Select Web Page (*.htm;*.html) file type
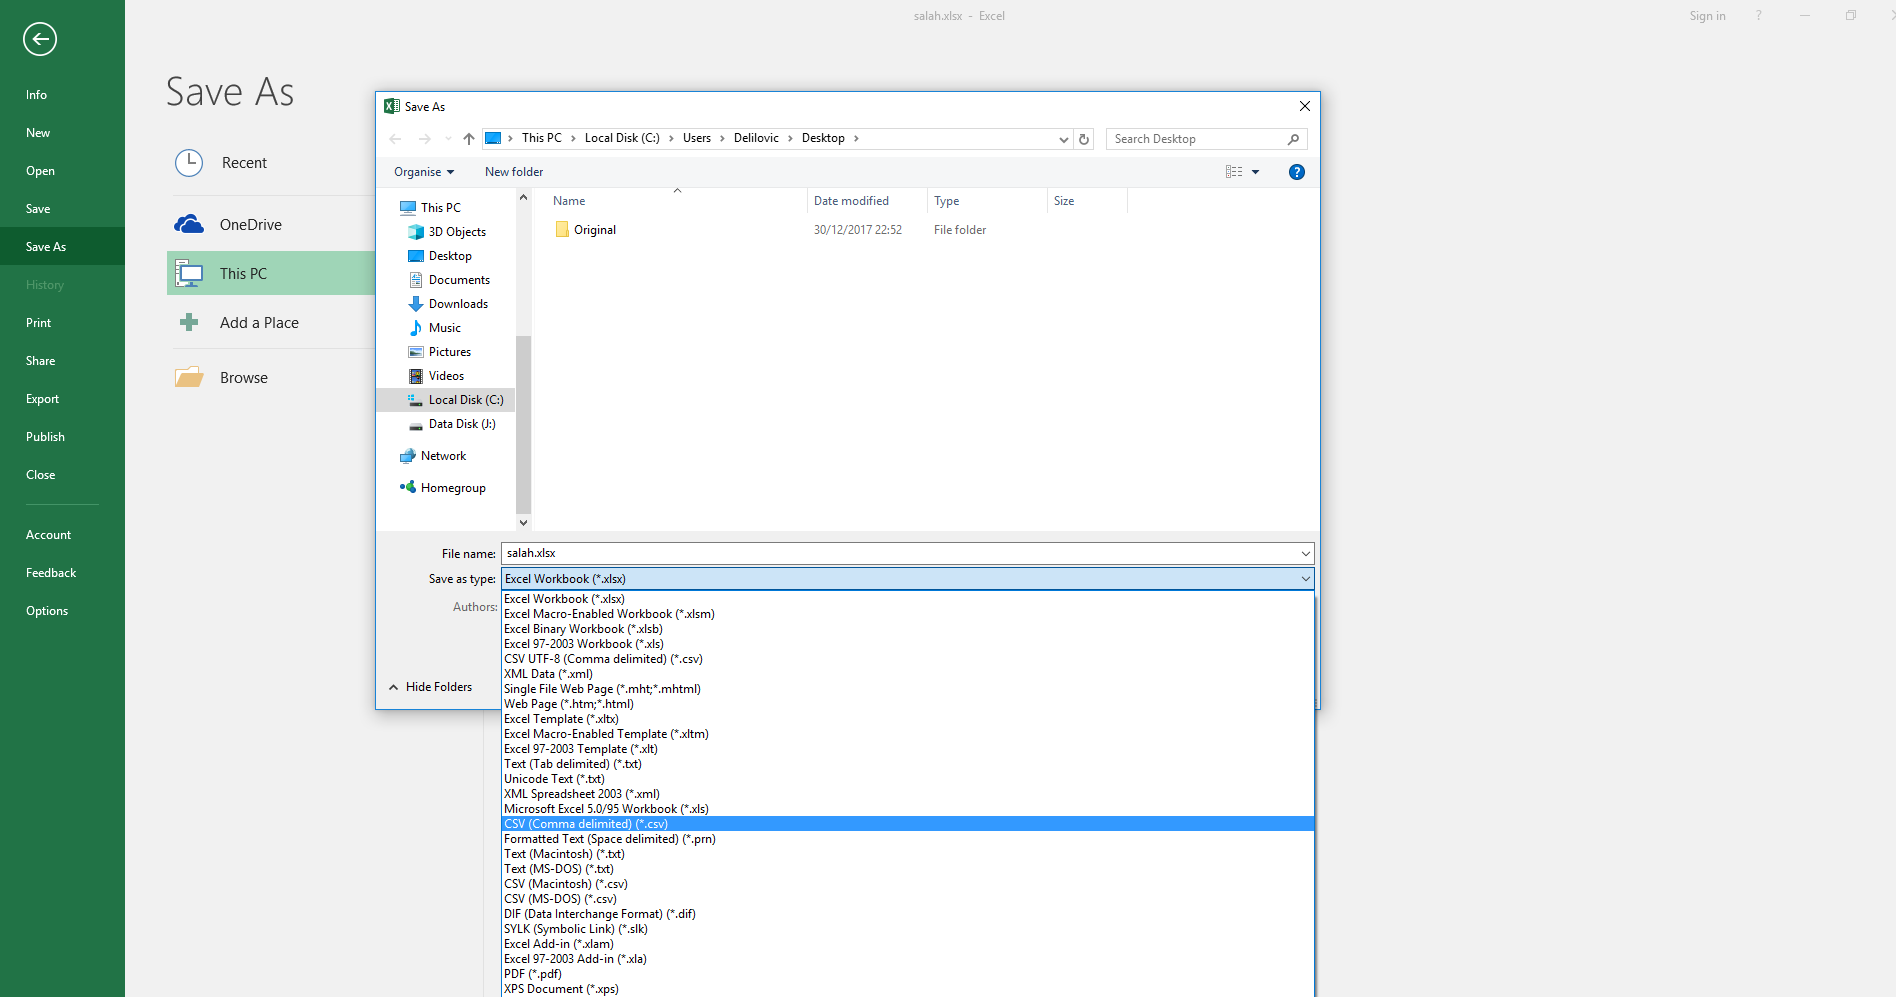The image size is (1896, 997). (907, 704)
